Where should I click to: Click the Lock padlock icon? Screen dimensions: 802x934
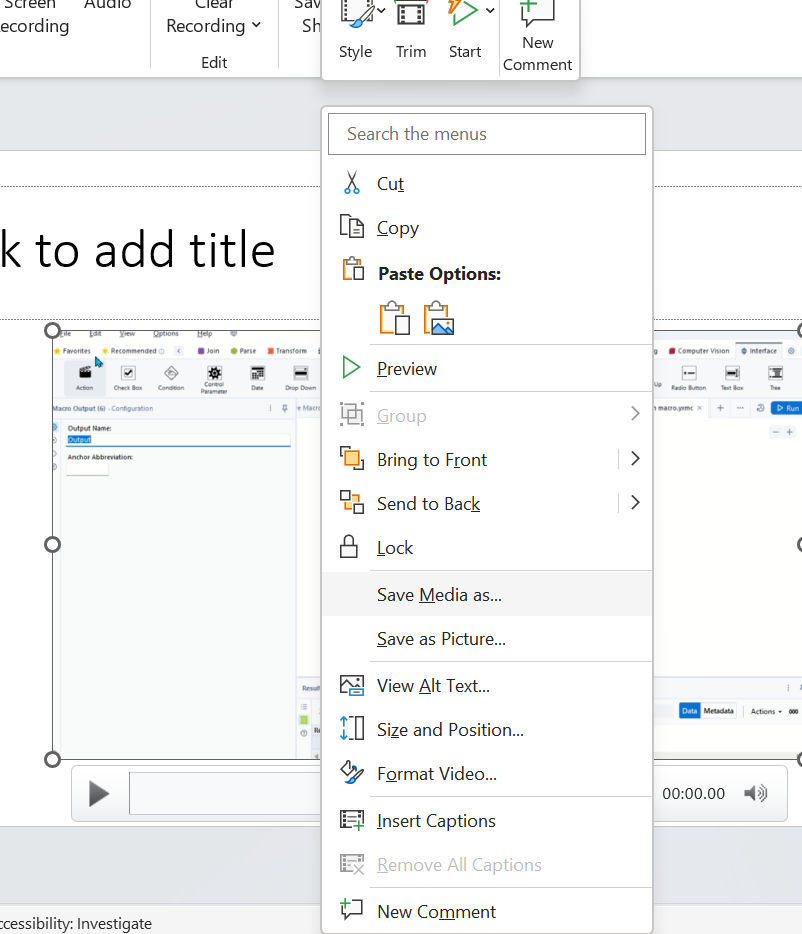click(349, 547)
